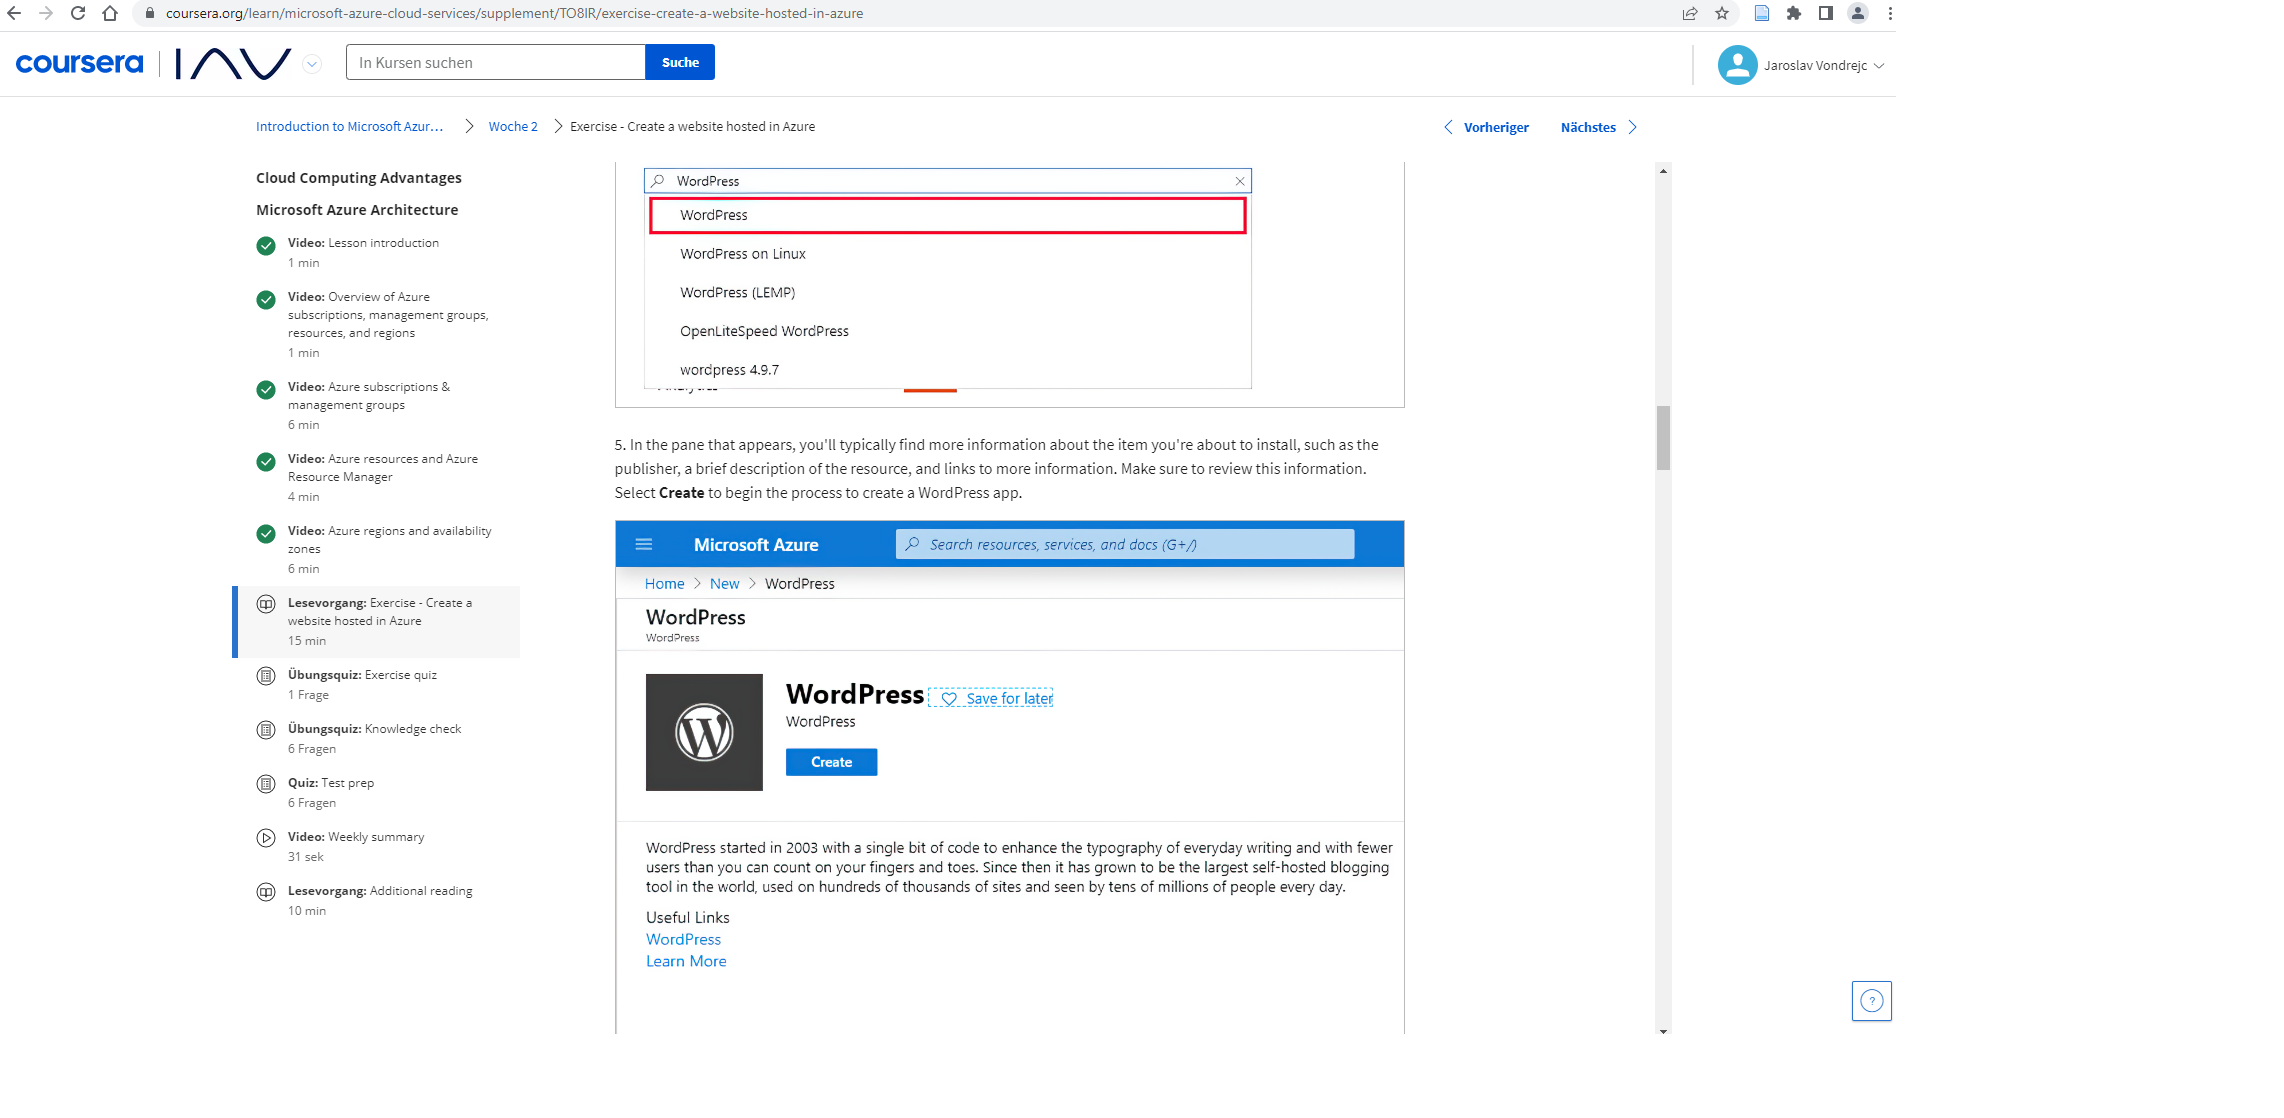Click the 'Cloud Computing Advantages' heading
This screenshot has height=1118, width=2284.
click(359, 178)
